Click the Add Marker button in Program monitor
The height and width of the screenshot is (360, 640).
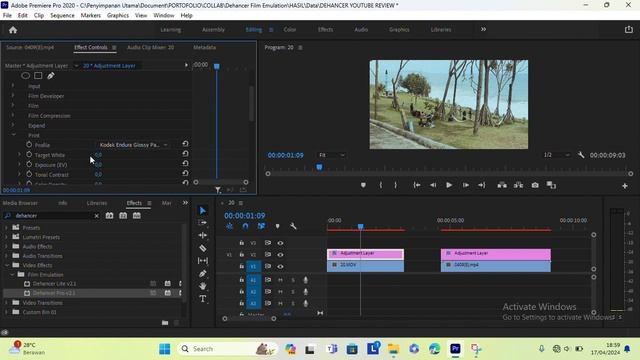363,185
